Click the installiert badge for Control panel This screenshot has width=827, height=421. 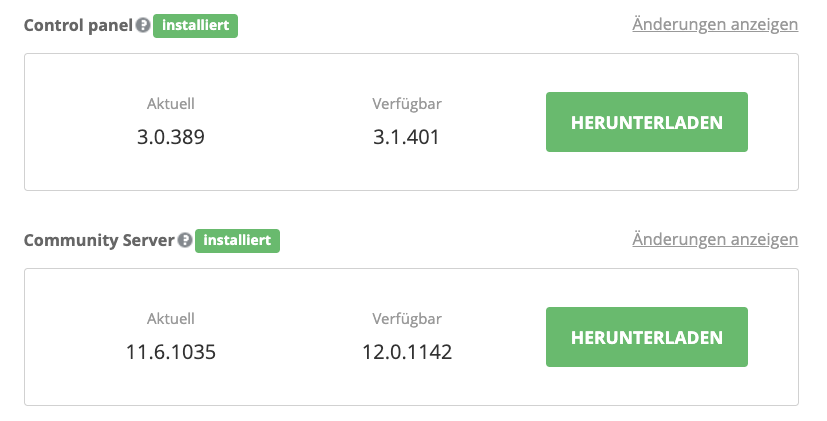pos(195,26)
